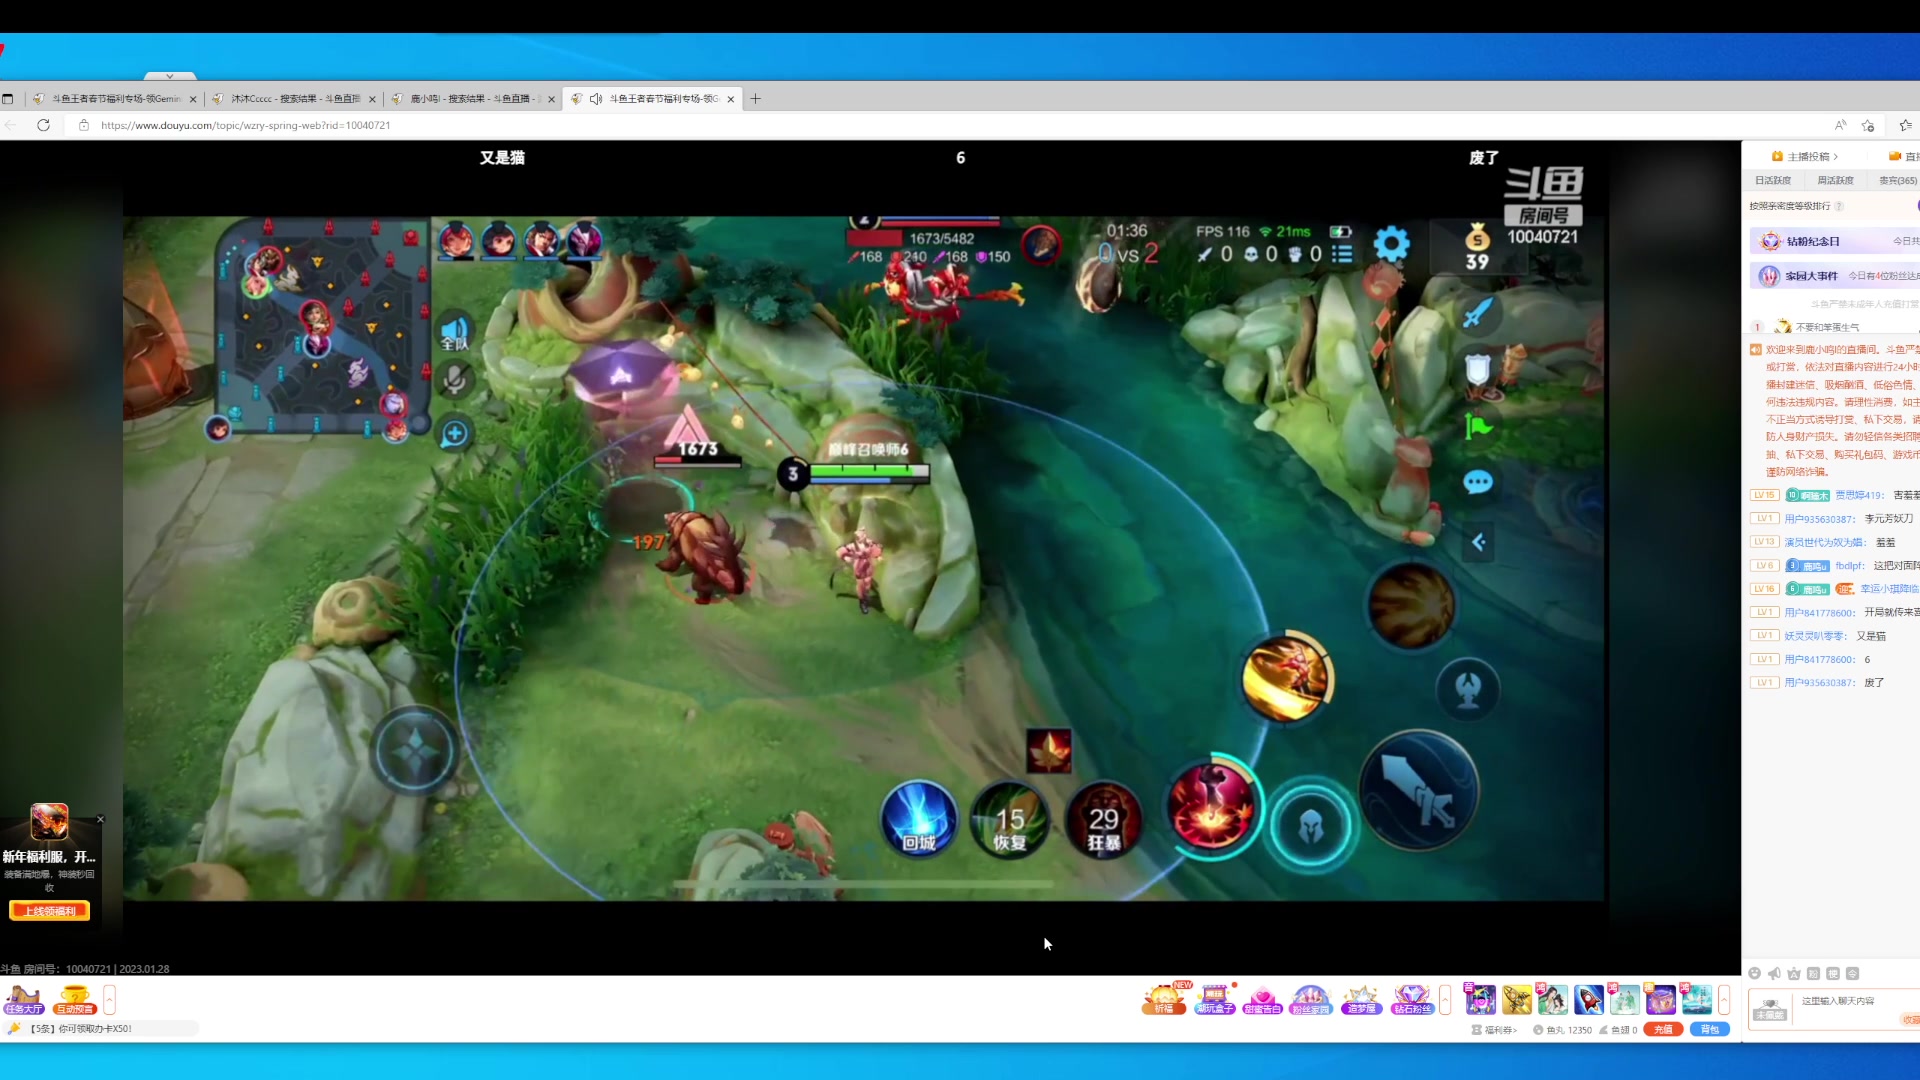Tap the 回城 recall skill button
This screenshot has height=1080, width=1920.
919,820
